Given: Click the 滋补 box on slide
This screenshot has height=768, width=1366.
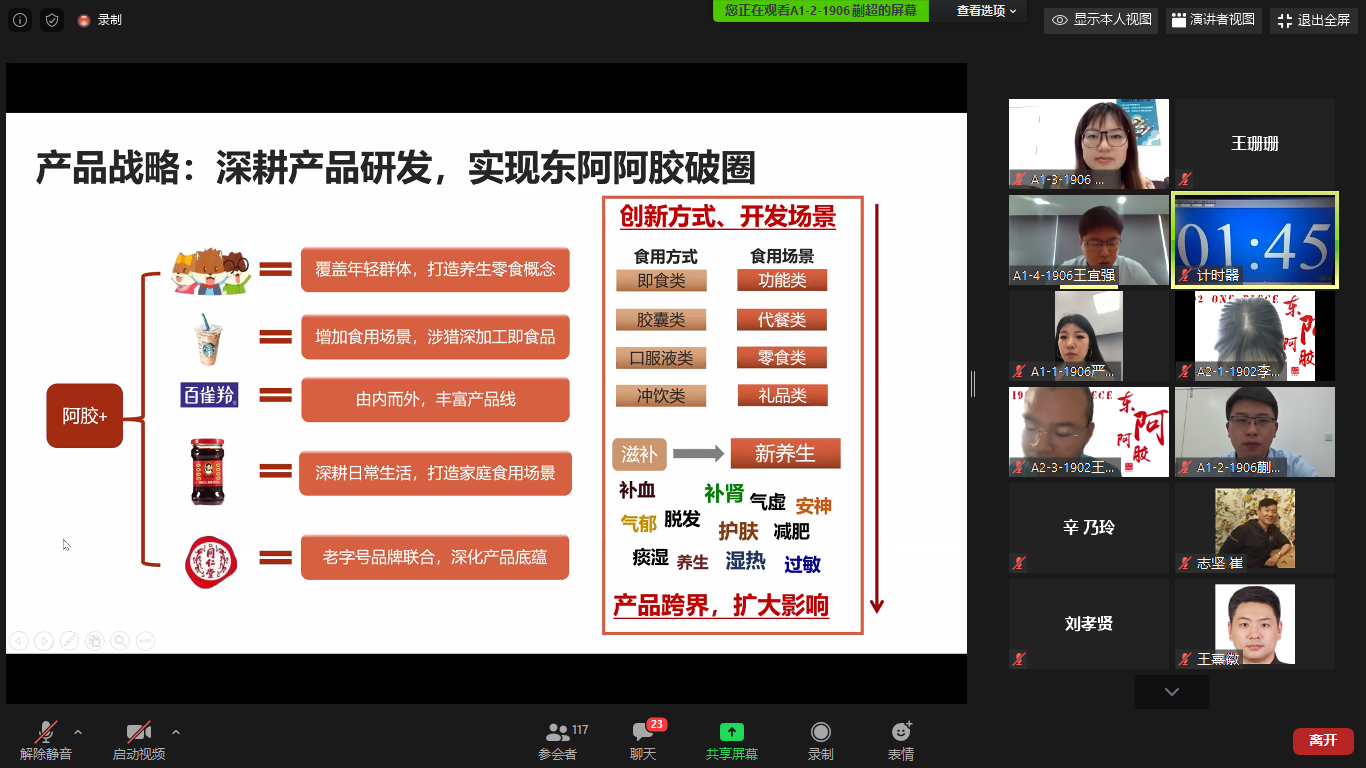Looking at the screenshot, I should click(639, 454).
